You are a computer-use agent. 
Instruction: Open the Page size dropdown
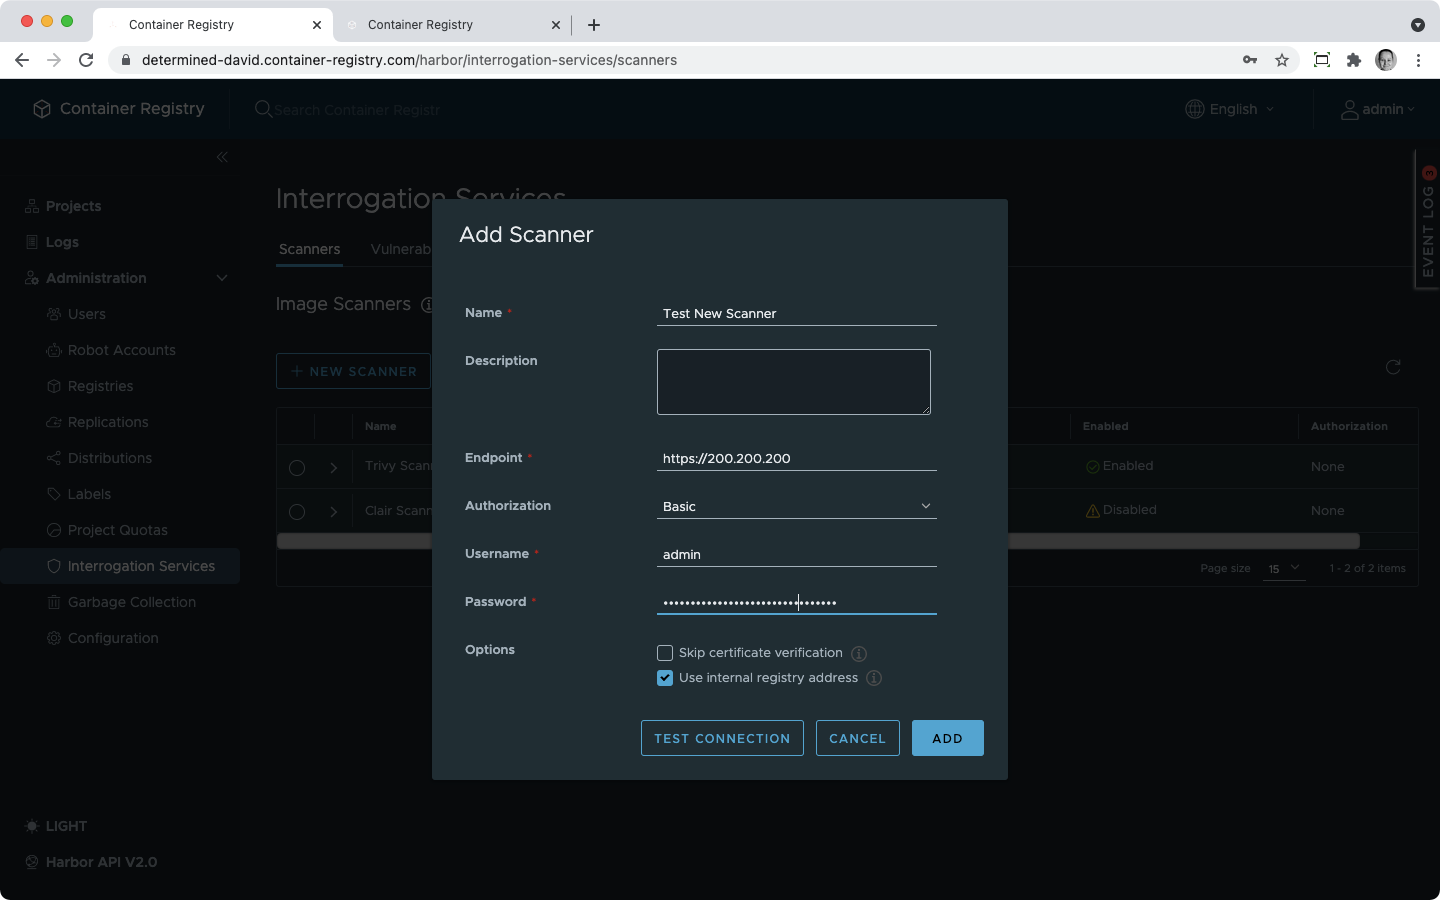coord(1284,568)
